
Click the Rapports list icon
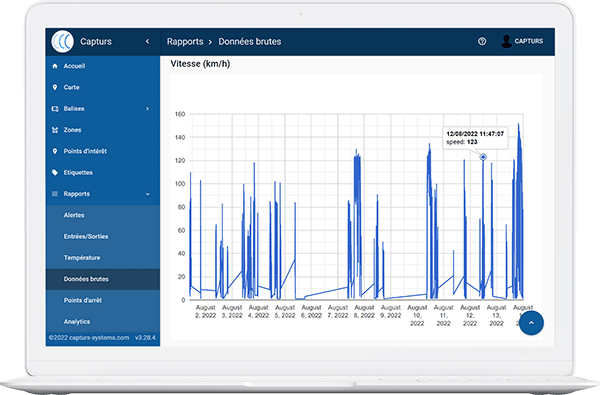55,194
